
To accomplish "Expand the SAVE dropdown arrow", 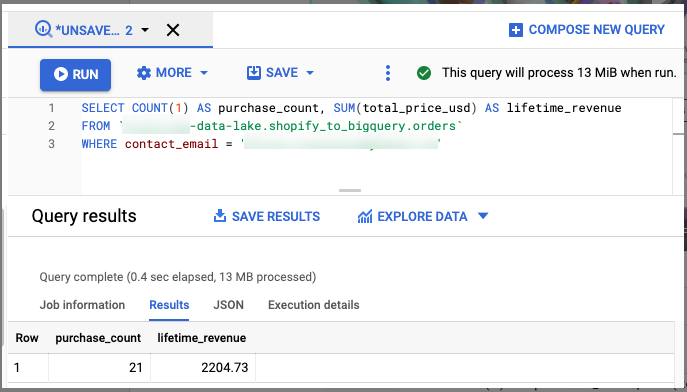I will [x=310, y=73].
